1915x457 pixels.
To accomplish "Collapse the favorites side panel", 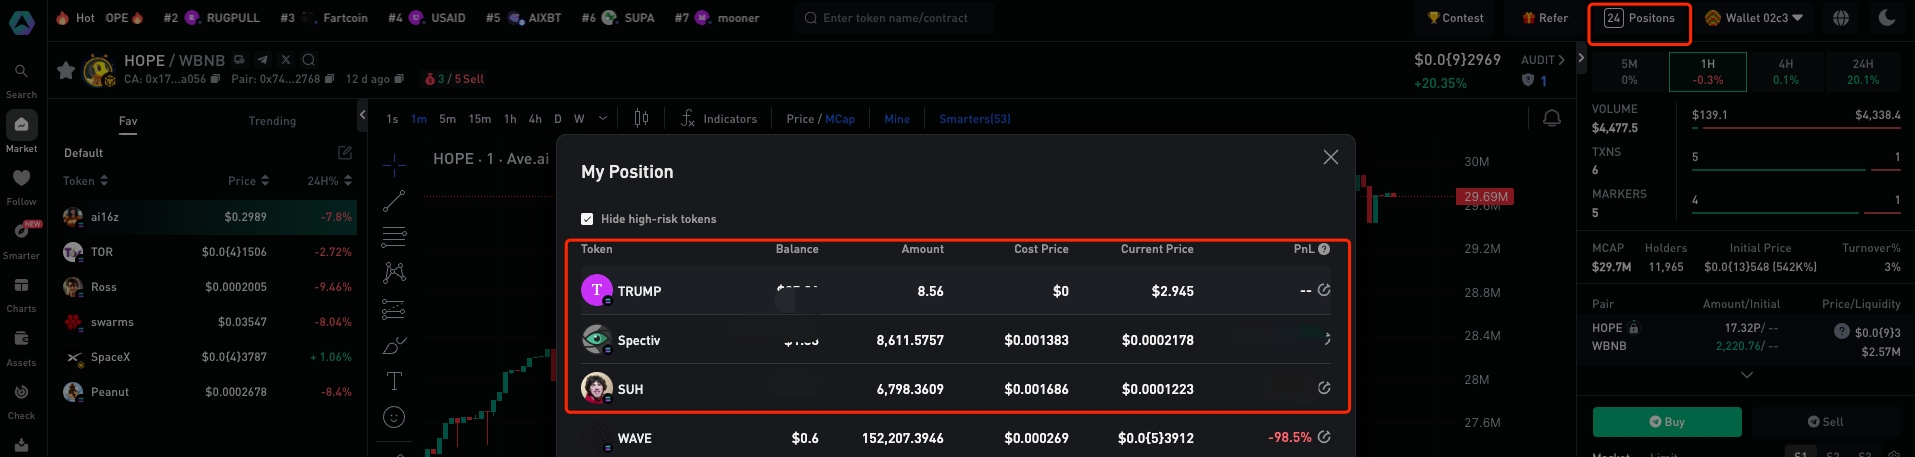I will point(362,116).
